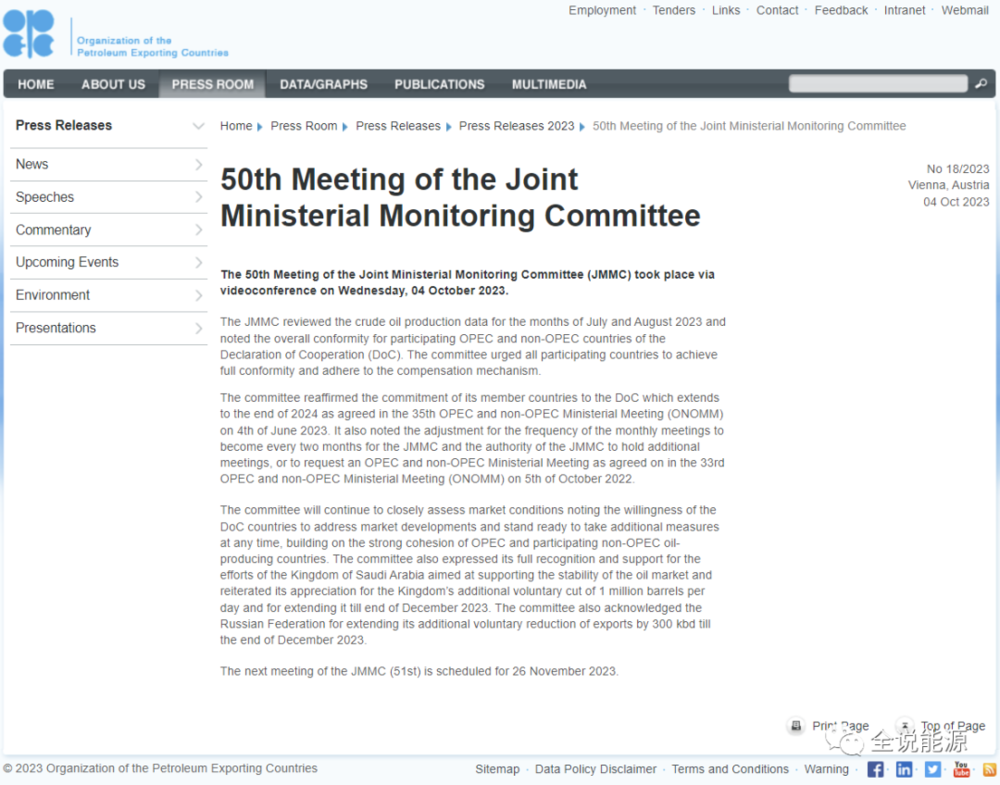Click the search magnifier icon
Image resolution: width=1000 pixels, height=785 pixels.
(981, 84)
